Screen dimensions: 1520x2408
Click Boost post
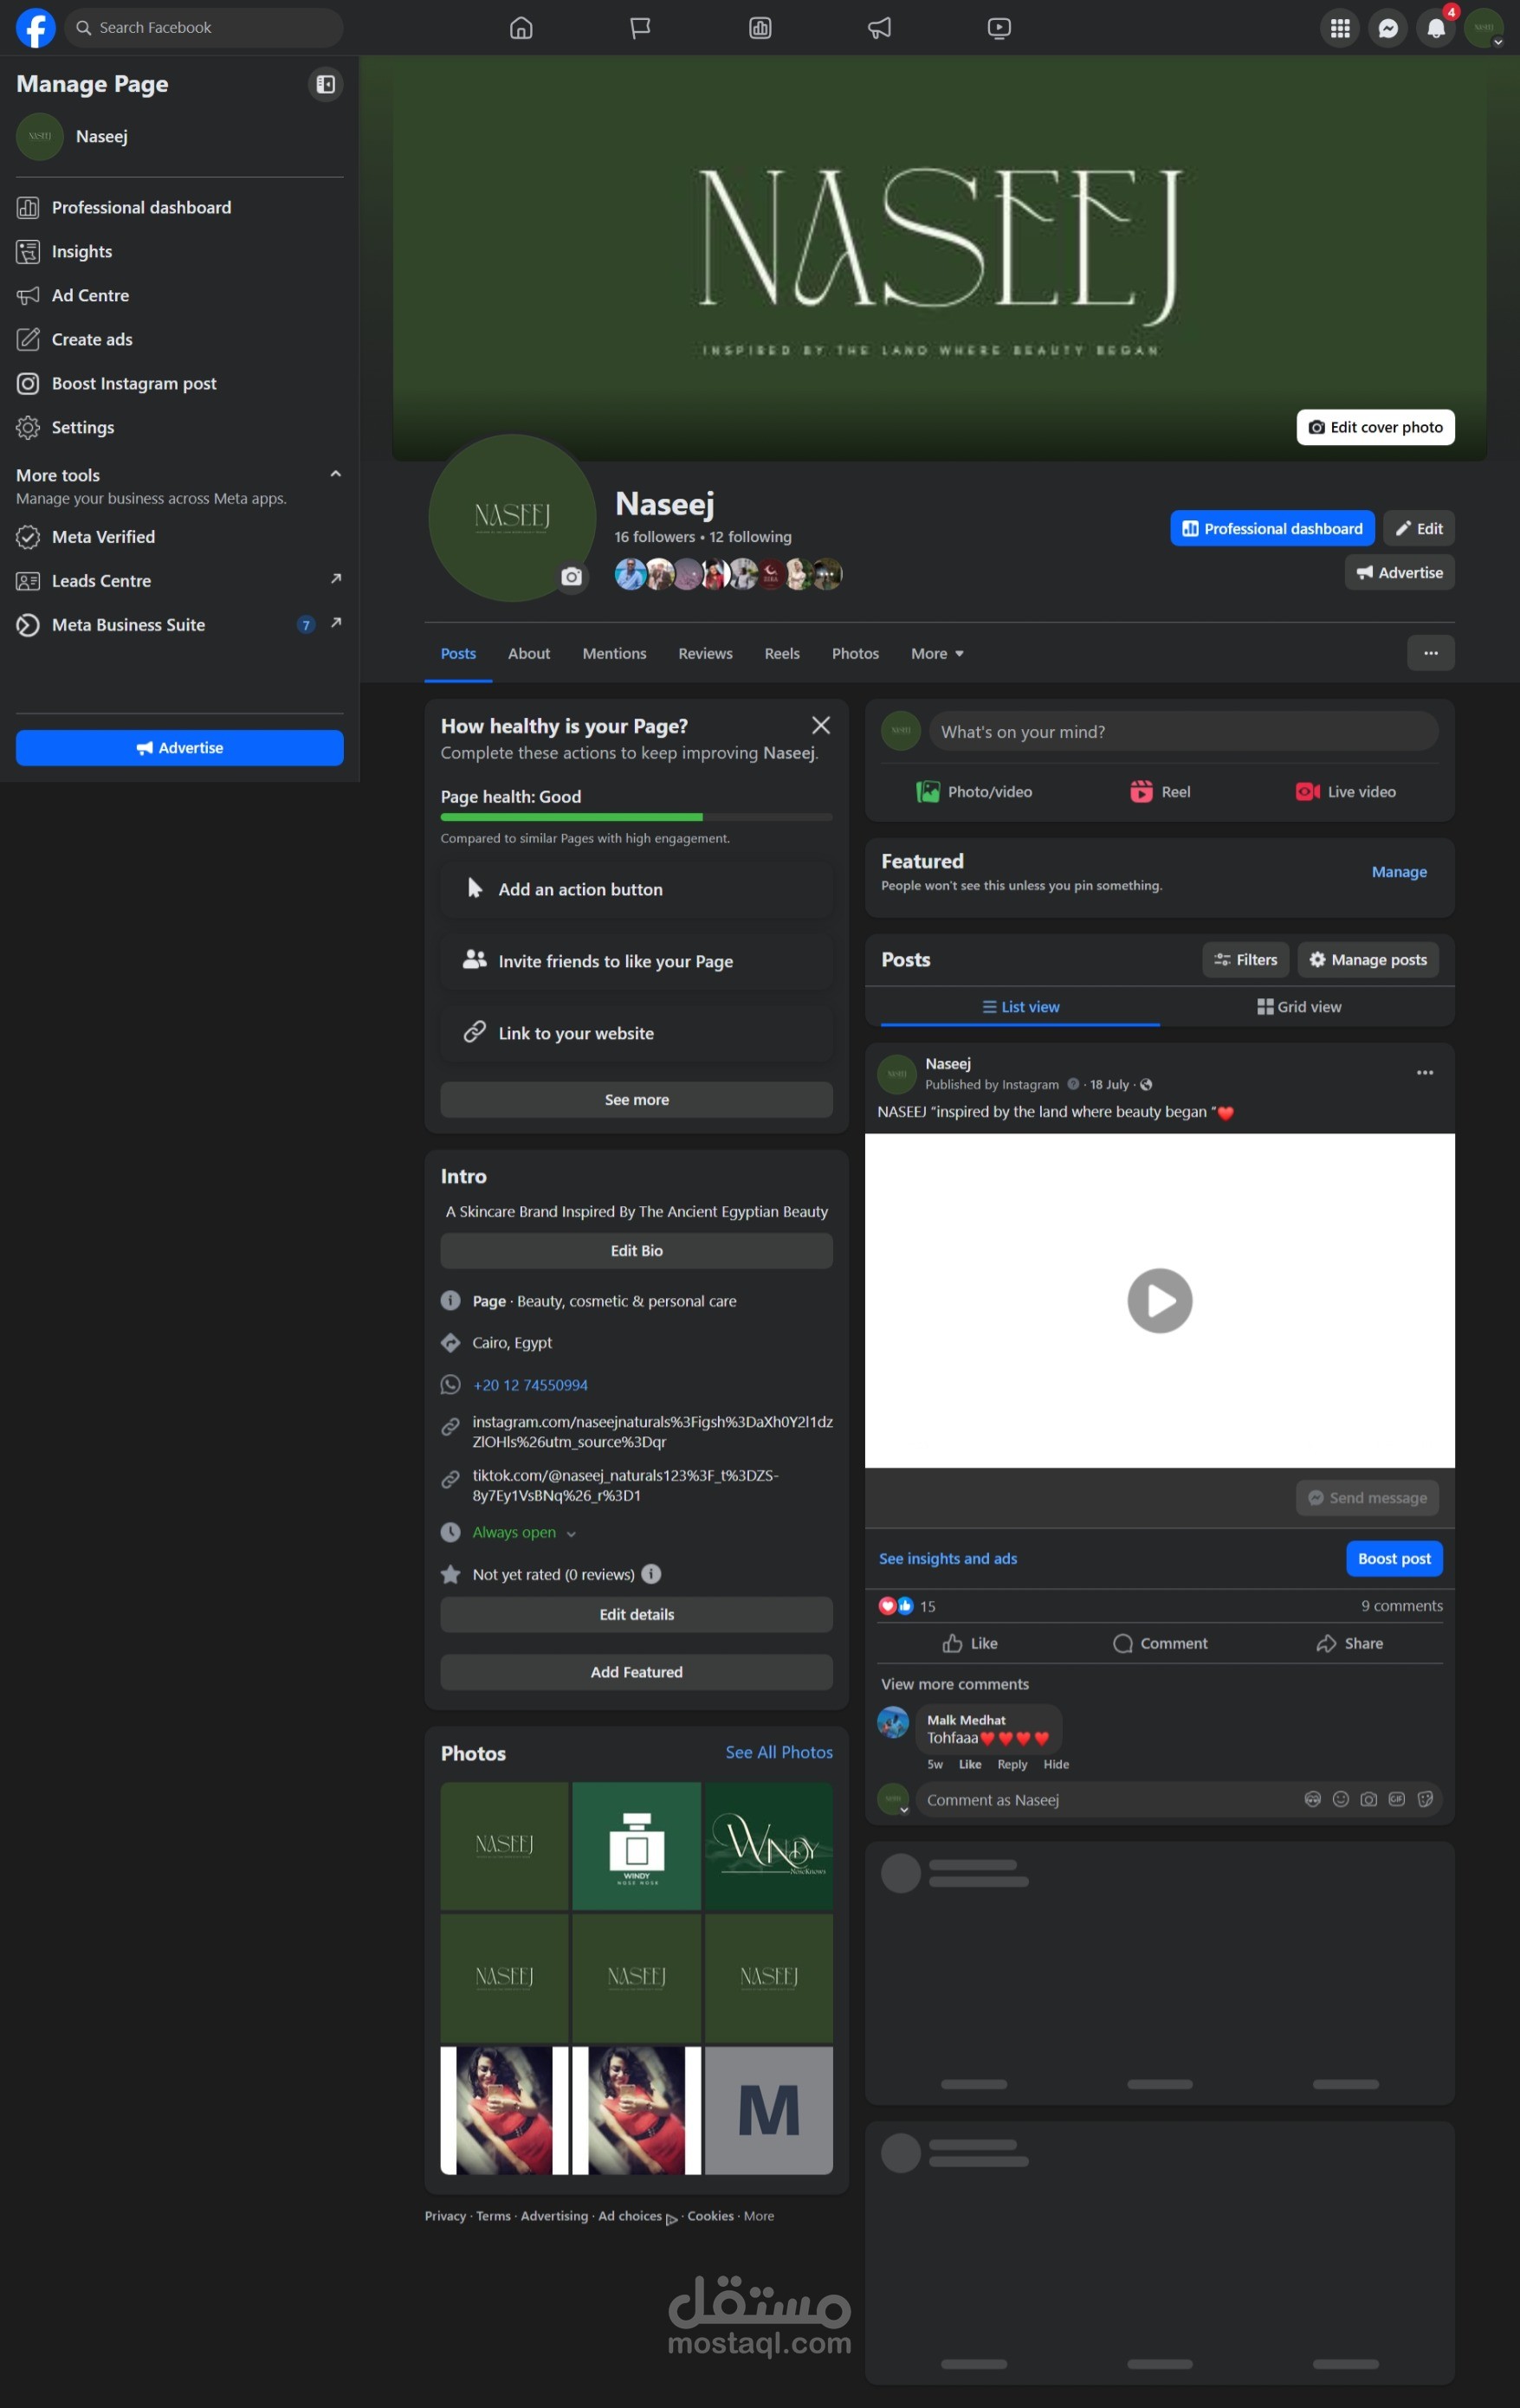1394,1558
